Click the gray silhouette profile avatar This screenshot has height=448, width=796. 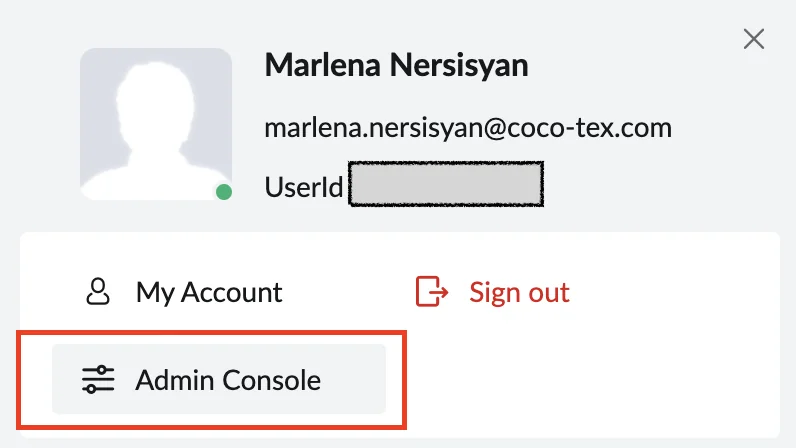pos(156,124)
